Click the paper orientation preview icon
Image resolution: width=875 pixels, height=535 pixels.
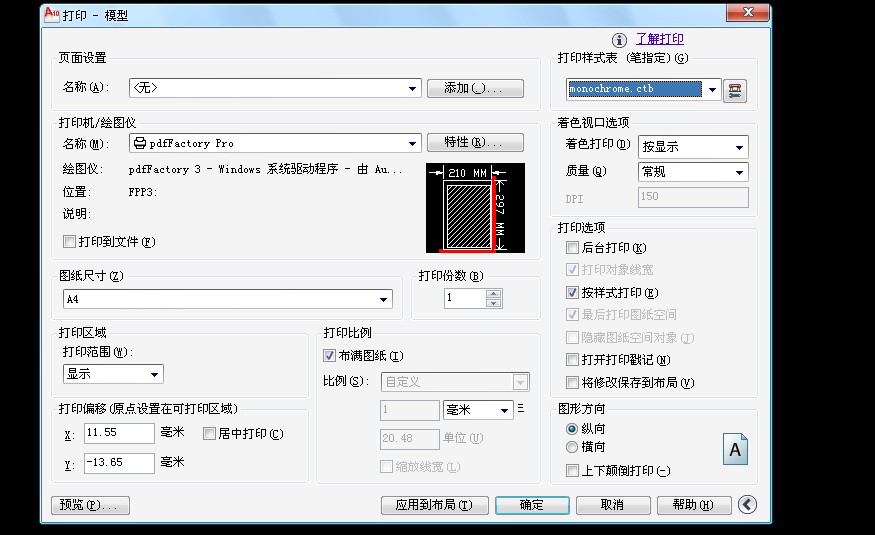coord(735,450)
